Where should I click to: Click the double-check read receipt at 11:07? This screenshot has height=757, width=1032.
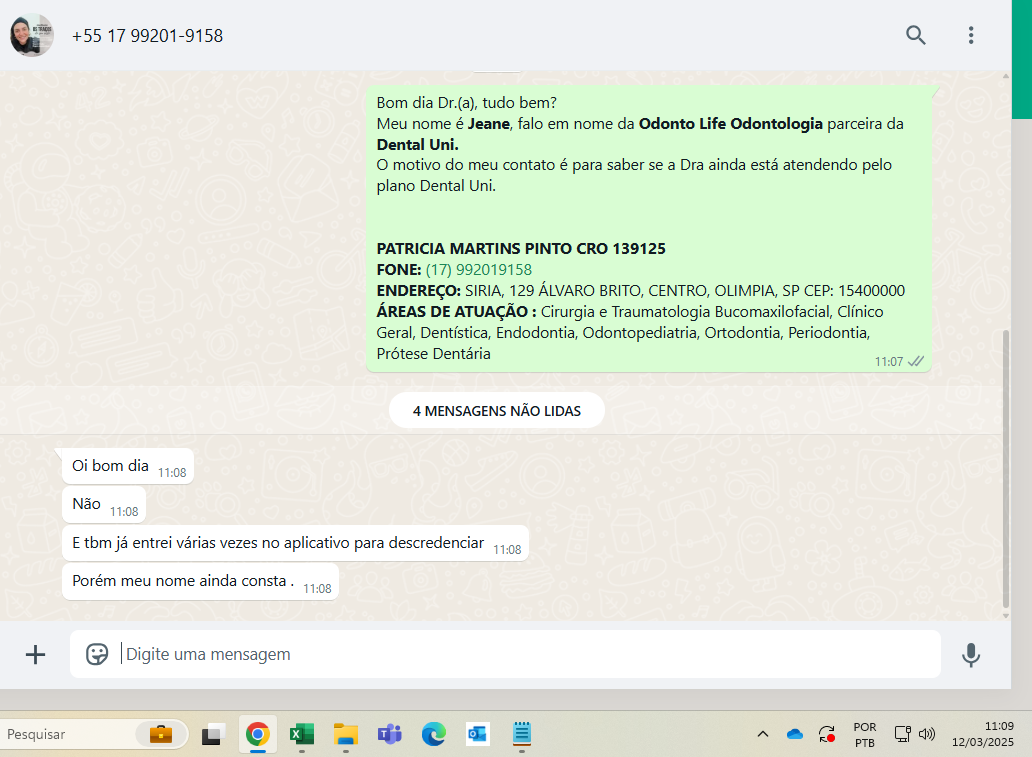(916, 361)
